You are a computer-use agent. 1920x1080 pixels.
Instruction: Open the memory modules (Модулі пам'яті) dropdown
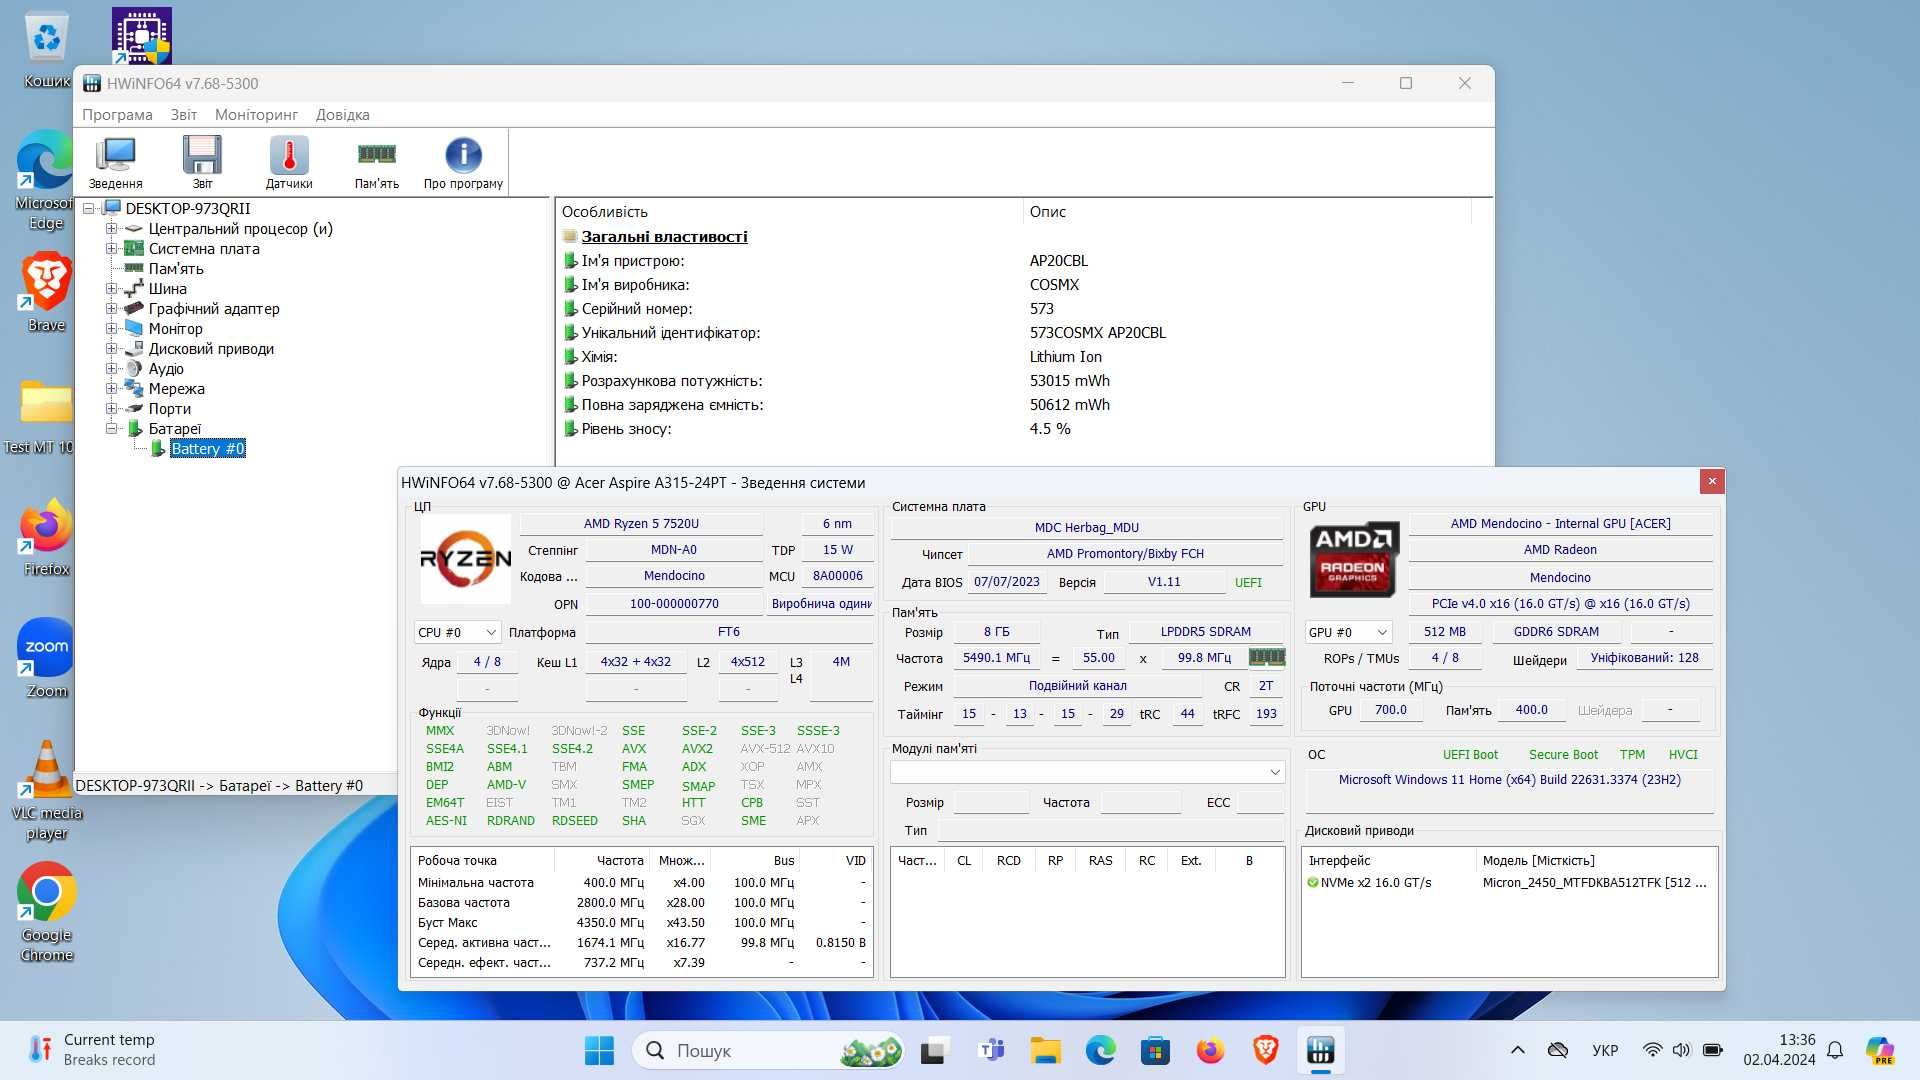click(x=1087, y=772)
